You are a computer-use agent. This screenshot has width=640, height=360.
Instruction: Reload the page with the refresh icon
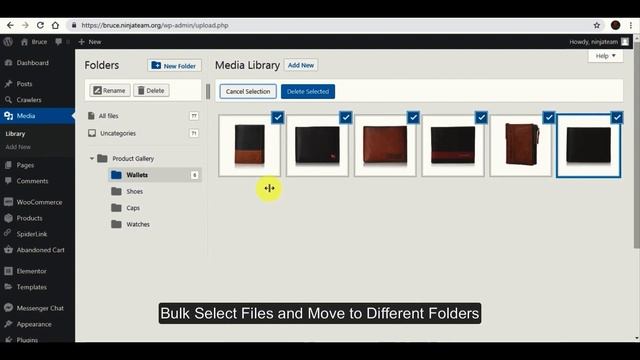tap(40, 25)
